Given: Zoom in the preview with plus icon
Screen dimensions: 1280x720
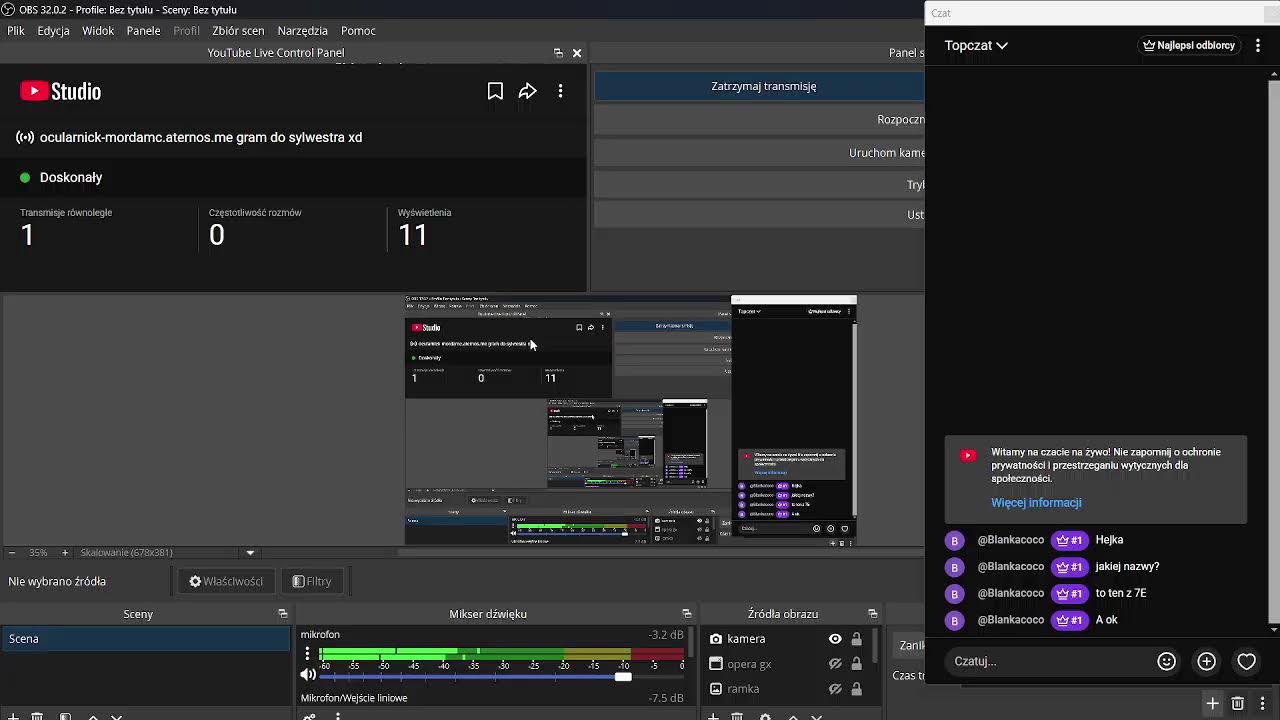Looking at the screenshot, I should pyautogui.click(x=65, y=552).
